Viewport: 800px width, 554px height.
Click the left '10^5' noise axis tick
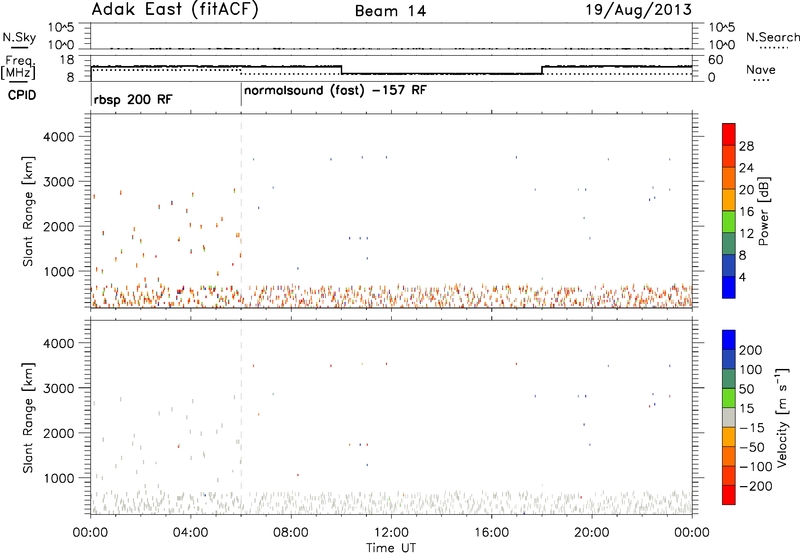[61, 27]
